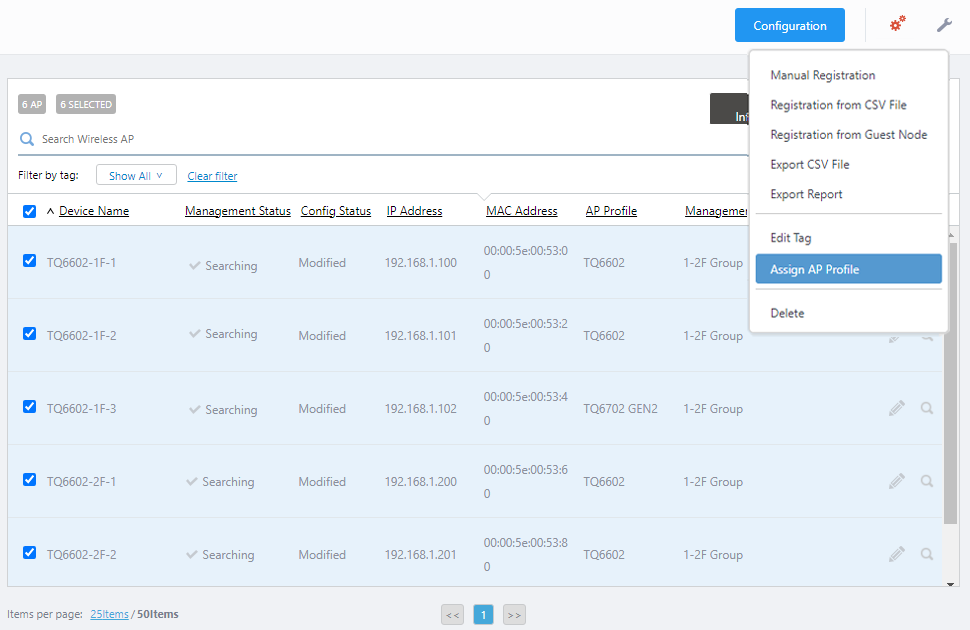Screen dimensions: 970x630
Task: Click pencil edit icon for TQ6602-2F-2
Action: [897, 554]
